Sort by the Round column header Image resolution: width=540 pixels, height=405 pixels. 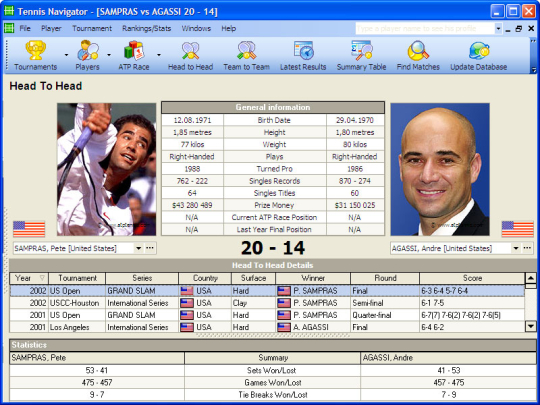click(x=385, y=278)
